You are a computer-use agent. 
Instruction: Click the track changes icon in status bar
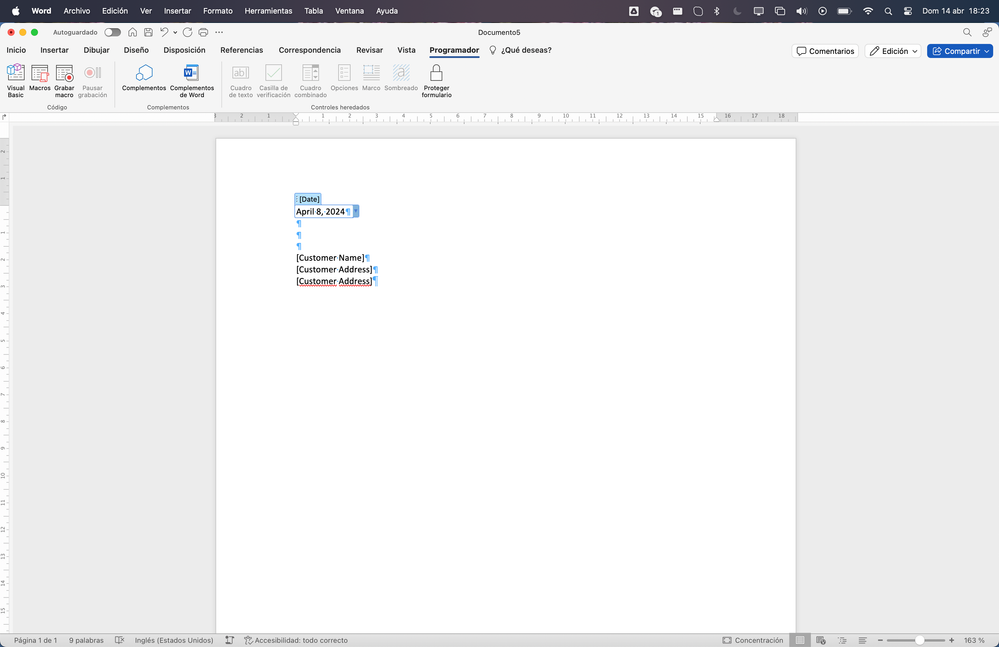click(229, 640)
